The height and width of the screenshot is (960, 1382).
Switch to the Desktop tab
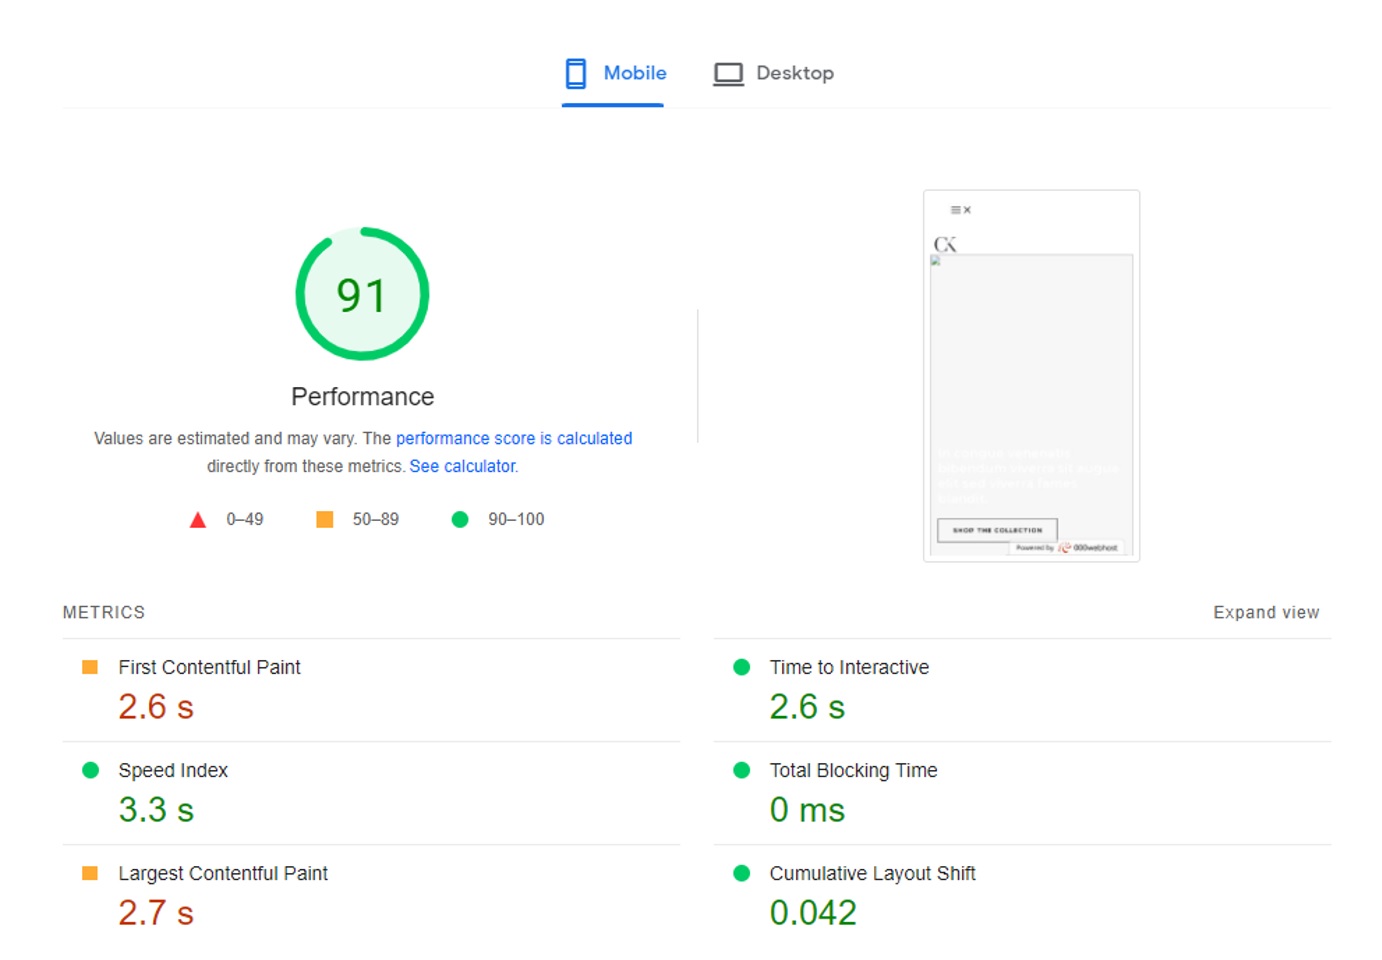coord(773,73)
